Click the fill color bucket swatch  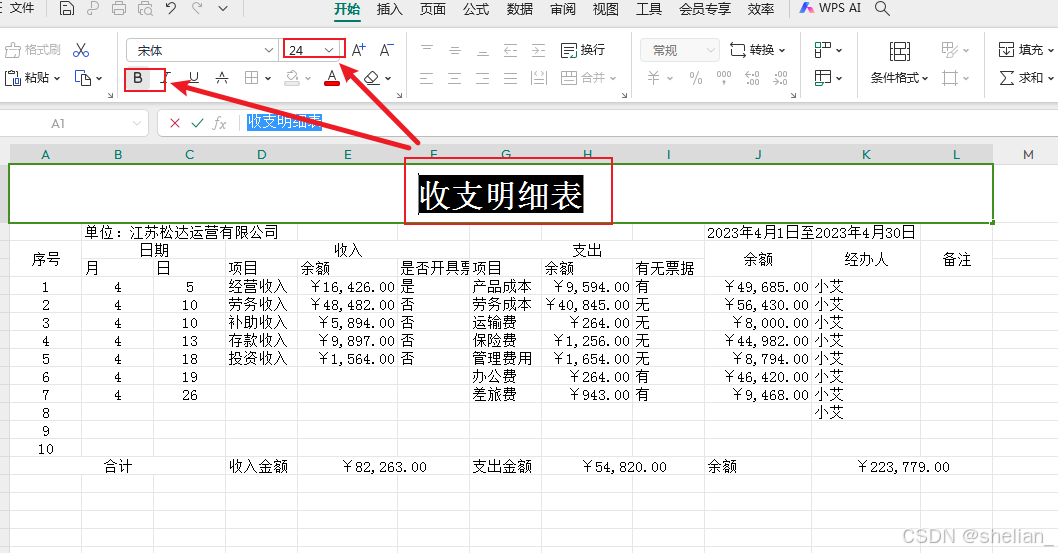point(292,78)
